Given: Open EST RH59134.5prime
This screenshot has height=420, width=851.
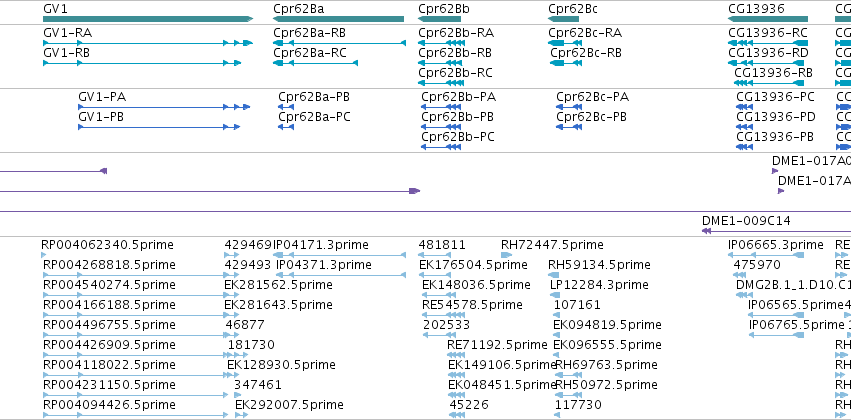Looking at the screenshot, I should tap(599, 265).
